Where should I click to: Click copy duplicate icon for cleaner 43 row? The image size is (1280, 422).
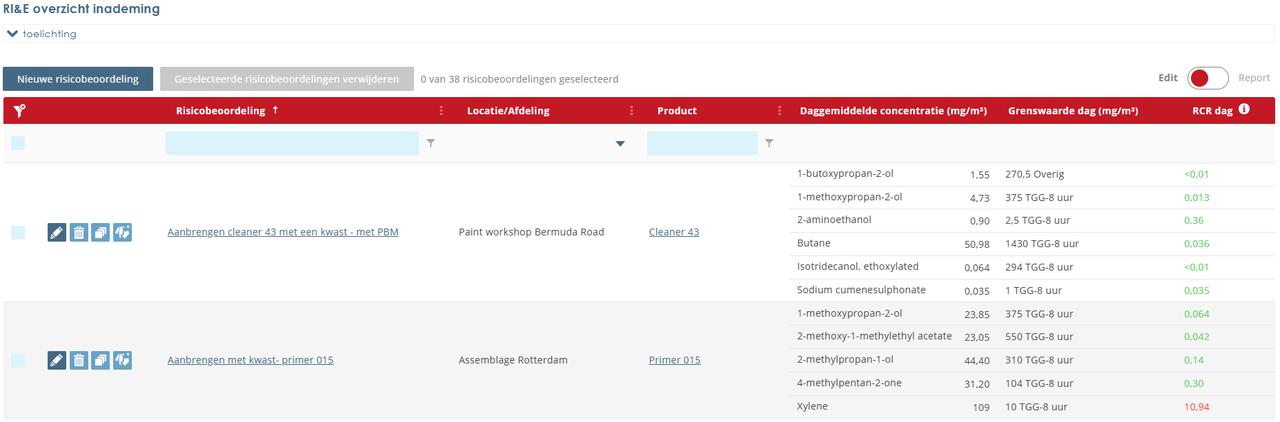click(x=100, y=233)
